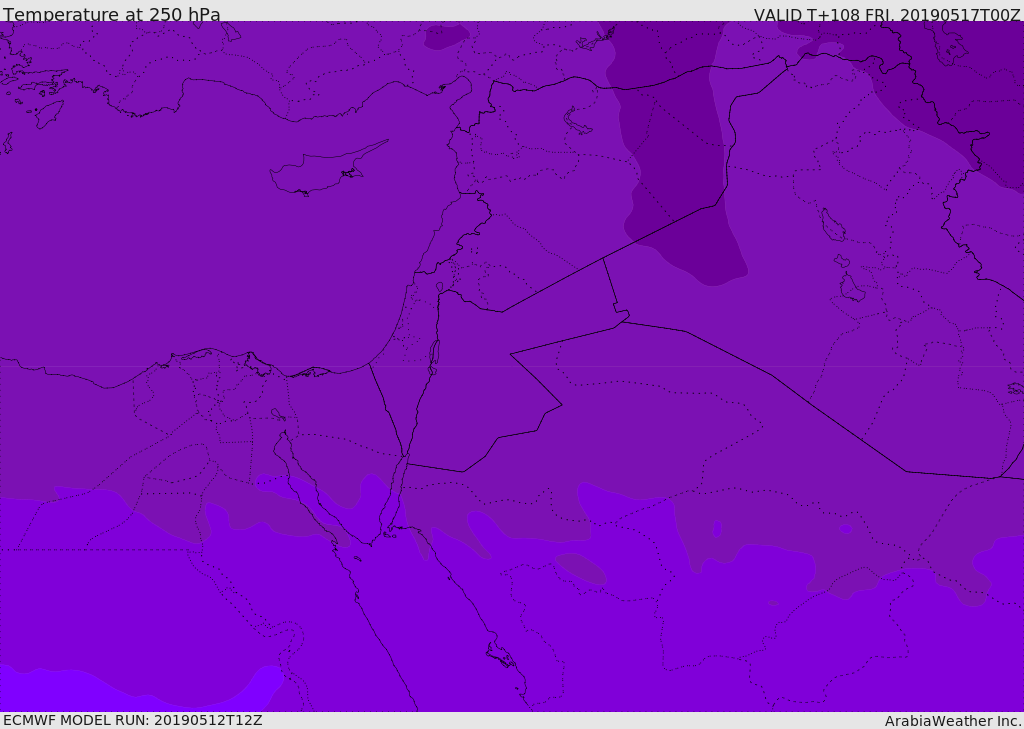Click the medium-purple oval patch in Saudi Arabia

point(581,568)
